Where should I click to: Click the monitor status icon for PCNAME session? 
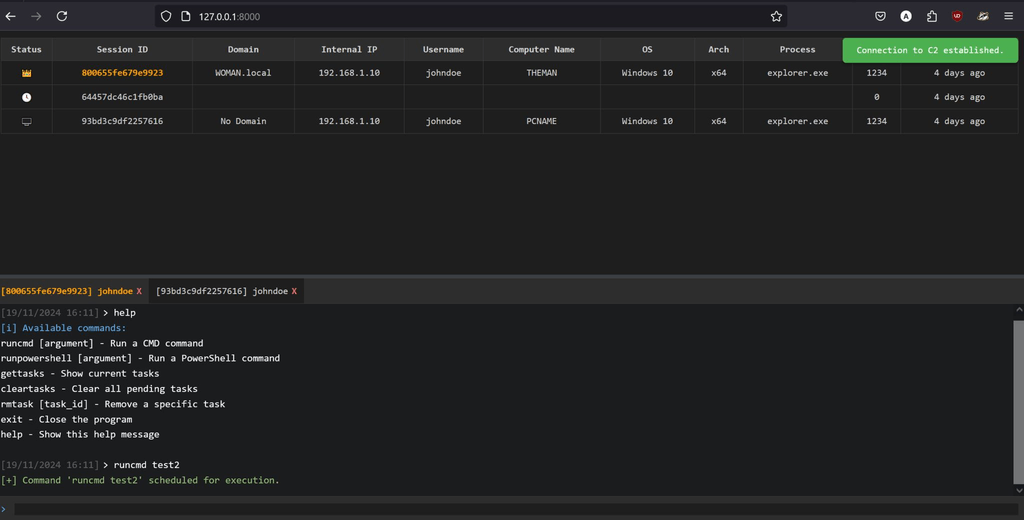coord(26,121)
